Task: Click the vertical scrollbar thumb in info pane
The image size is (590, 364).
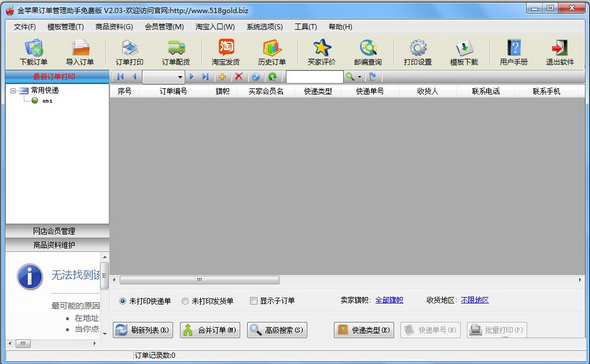Action: 105,276
